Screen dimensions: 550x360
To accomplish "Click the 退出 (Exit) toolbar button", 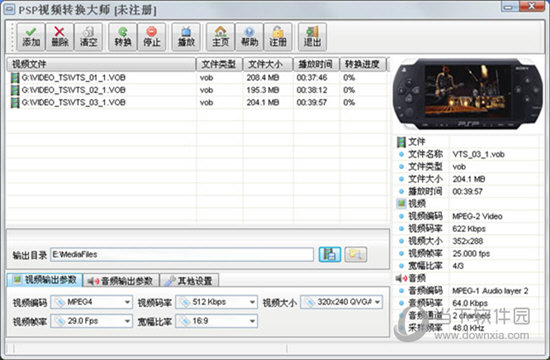I will [x=312, y=37].
